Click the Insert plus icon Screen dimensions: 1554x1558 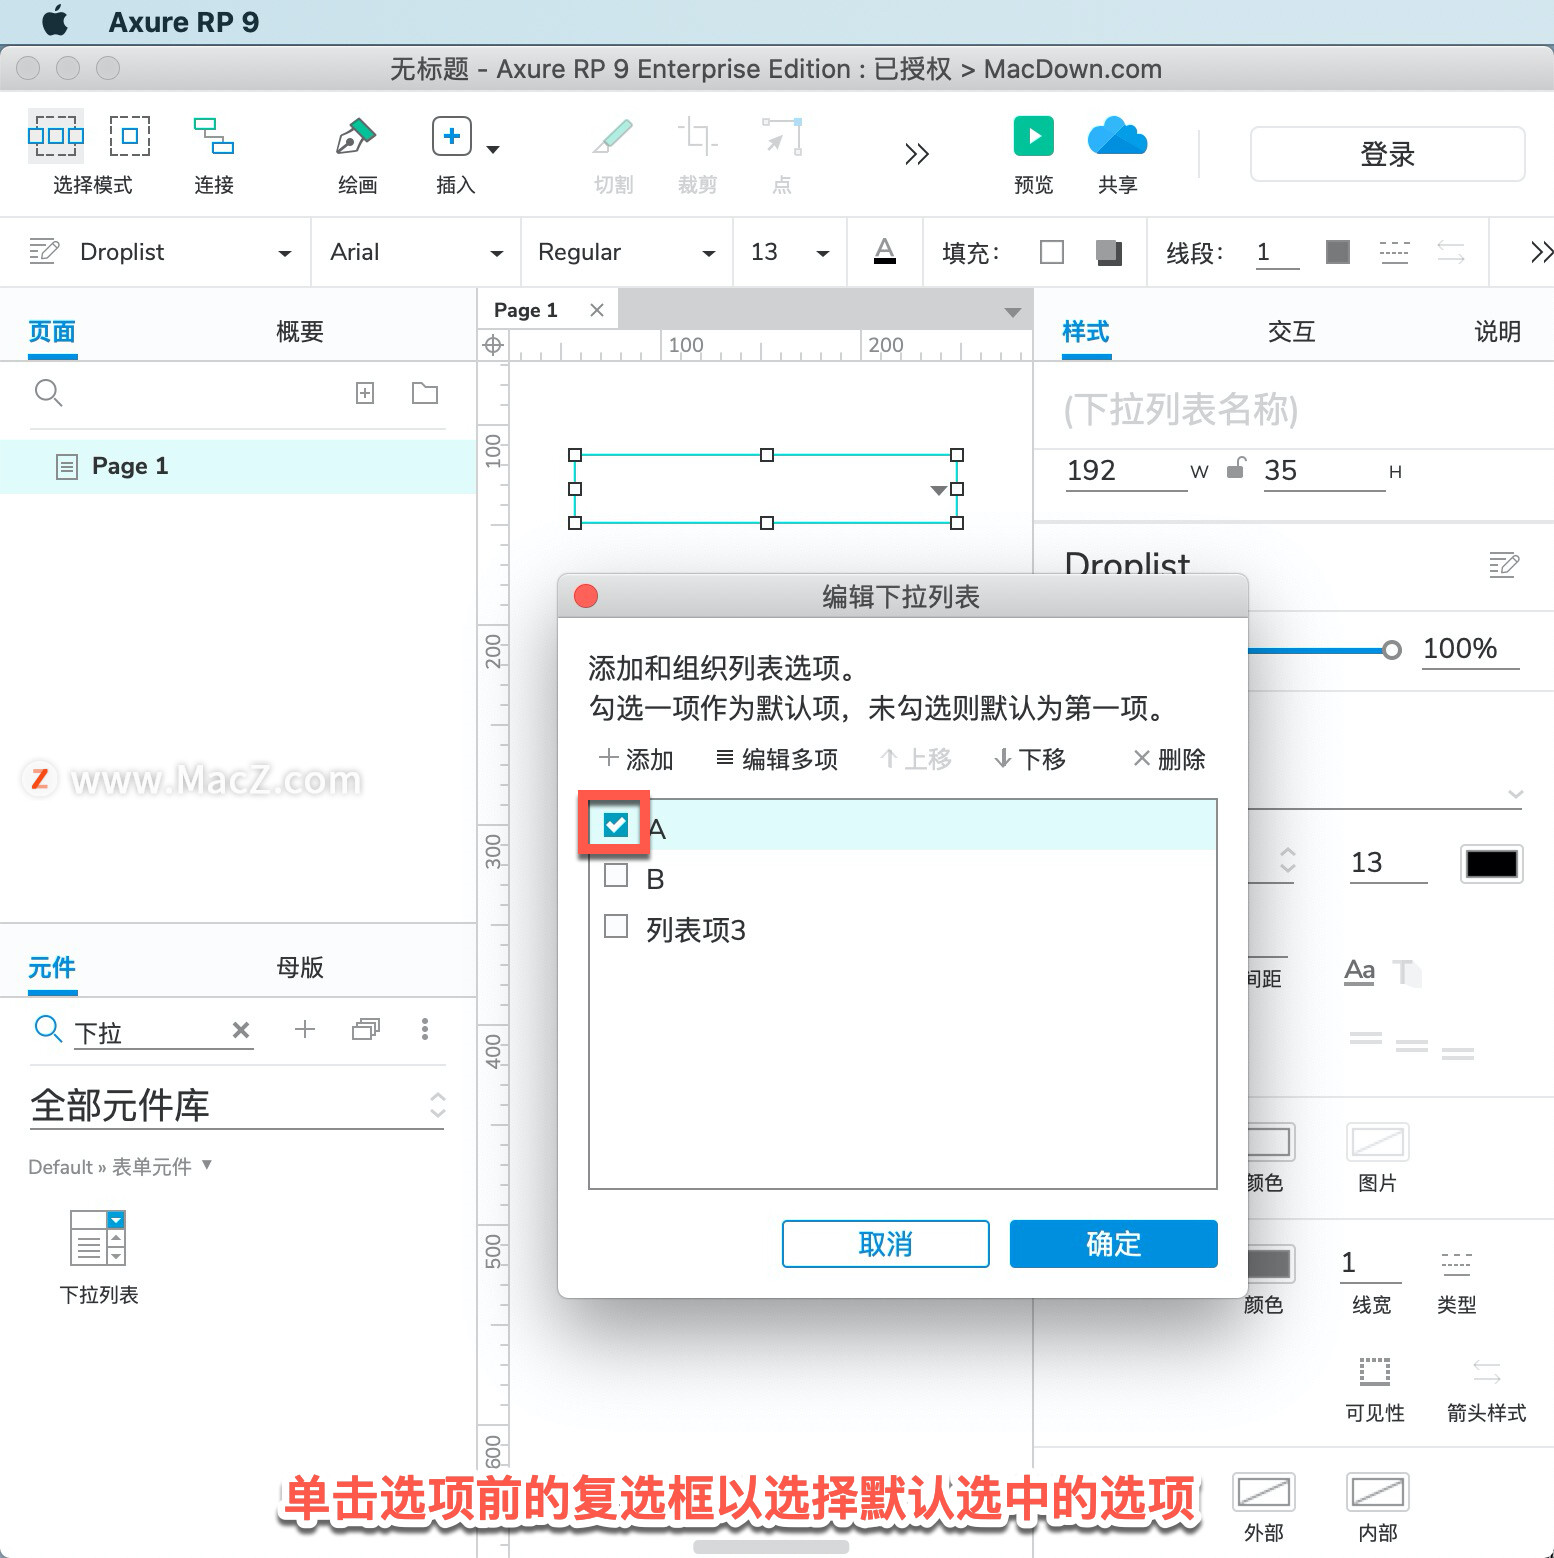point(451,136)
